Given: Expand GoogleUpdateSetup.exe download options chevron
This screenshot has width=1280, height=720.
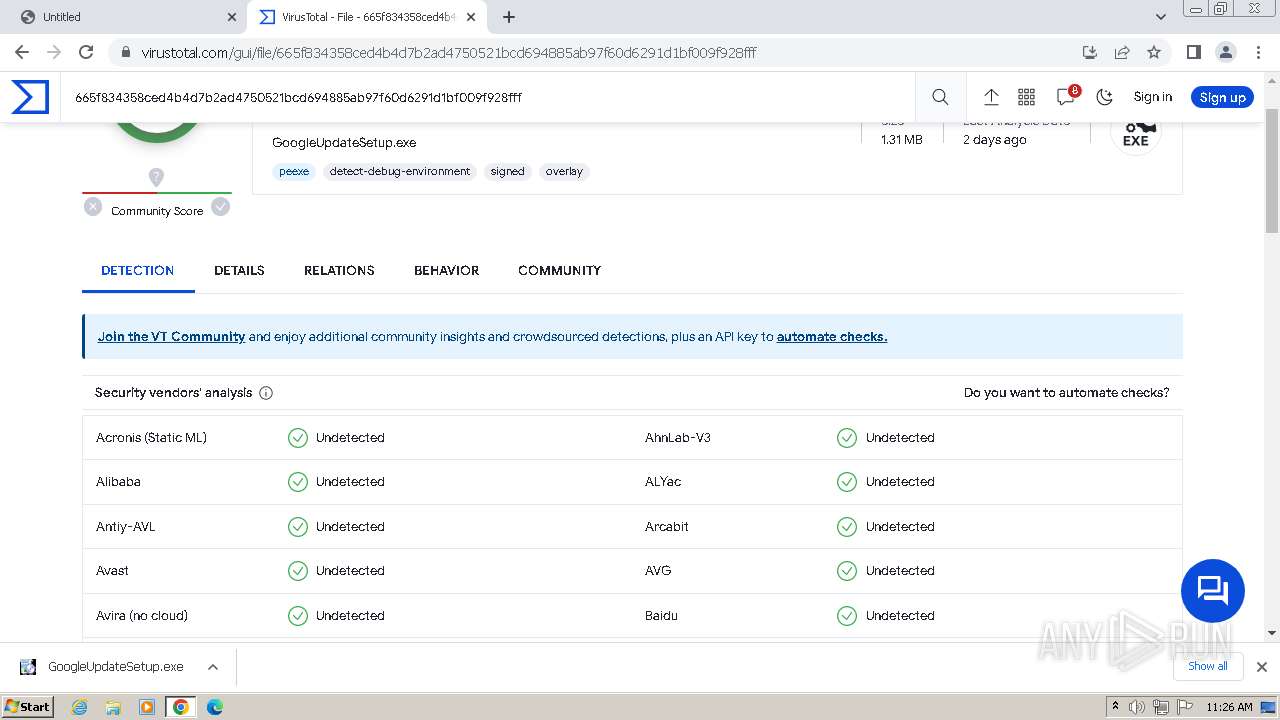Looking at the screenshot, I should [x=213, y=667].
